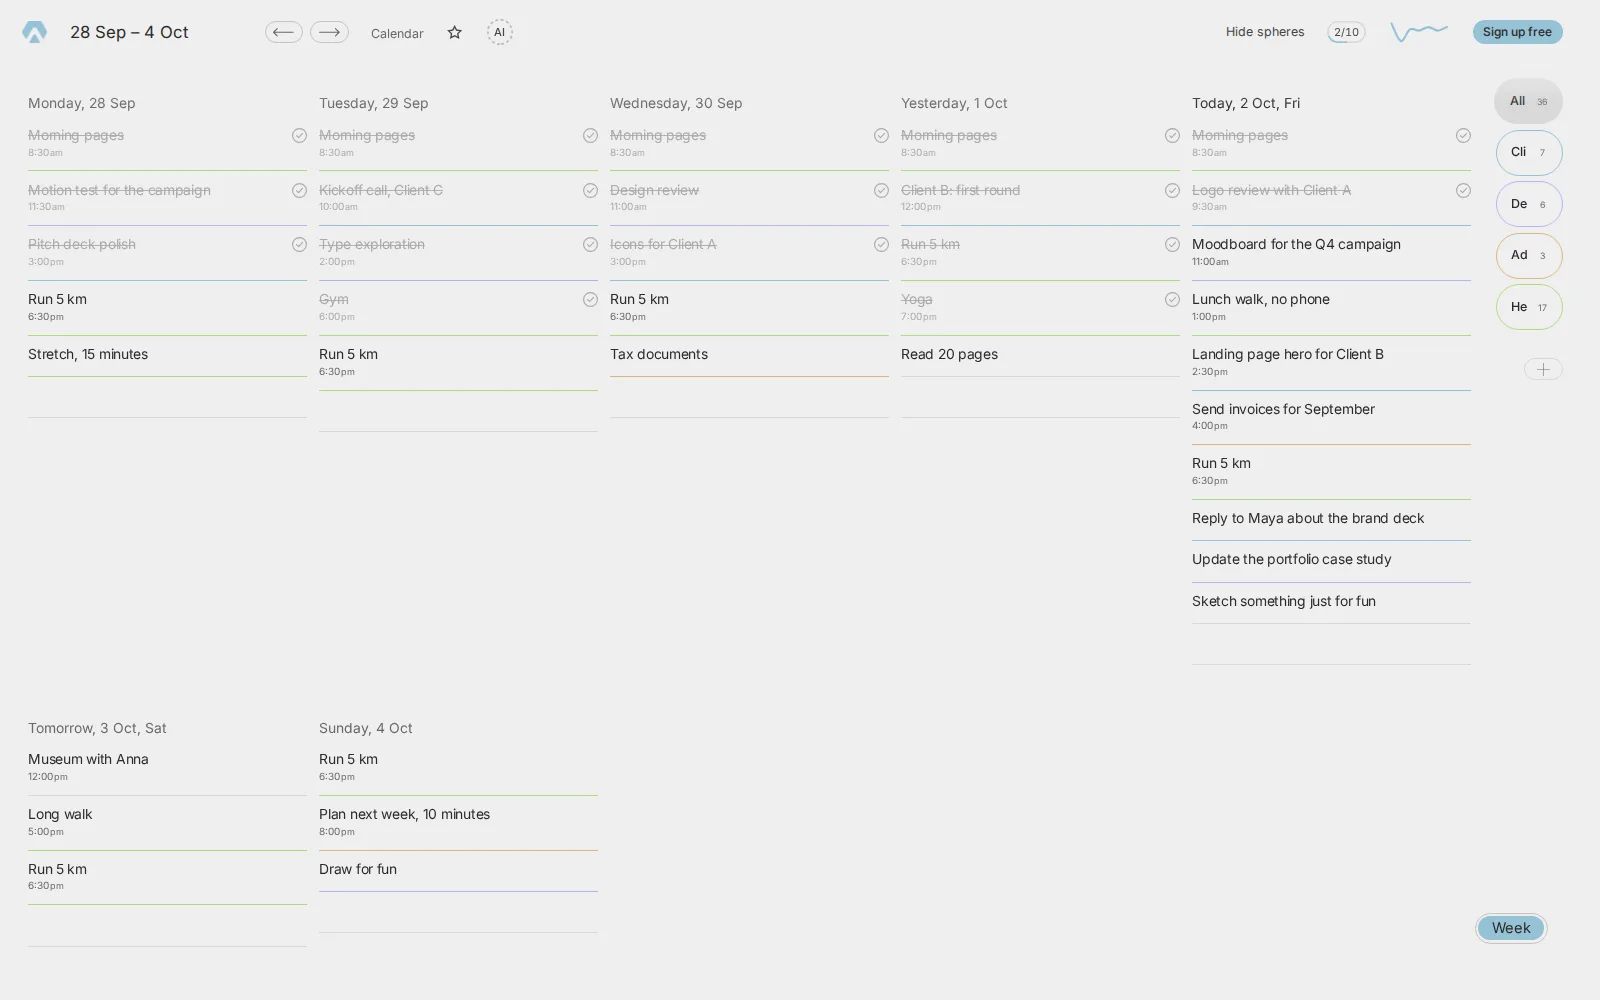
Task: Open Reply to Maya about the brand deck
Action: pos(1331,519)
